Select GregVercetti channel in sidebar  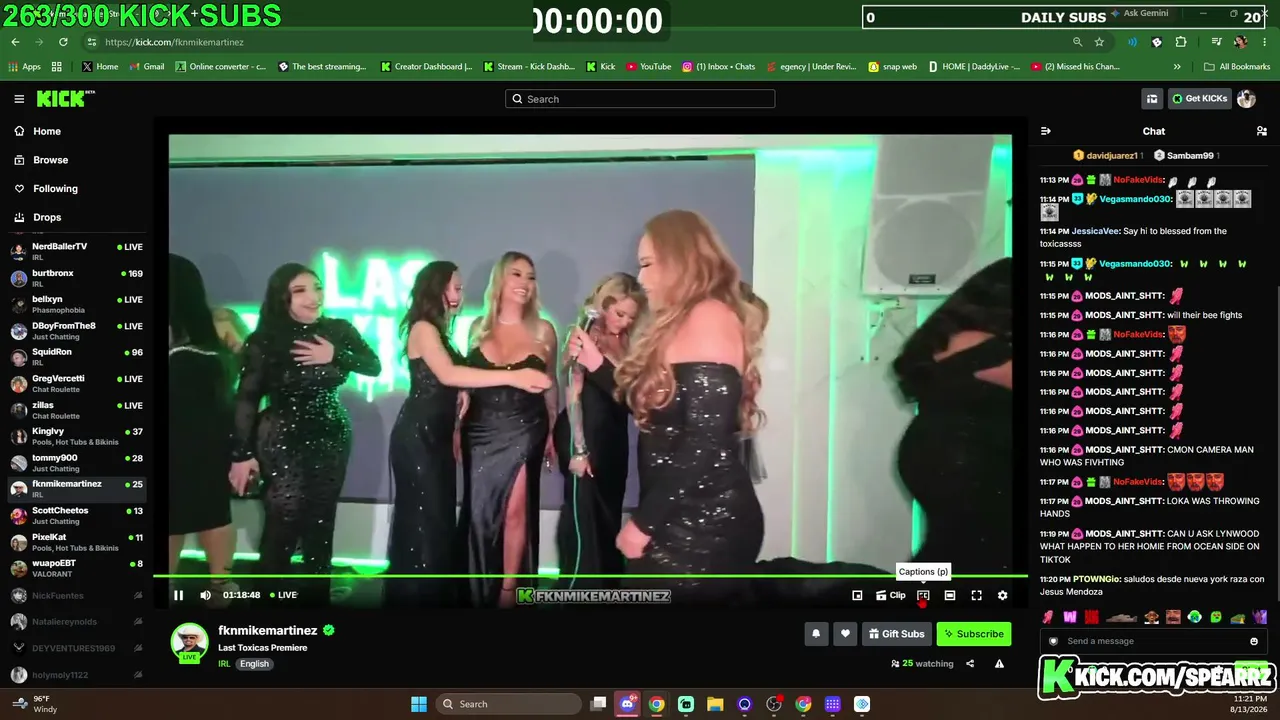(76, 383)
